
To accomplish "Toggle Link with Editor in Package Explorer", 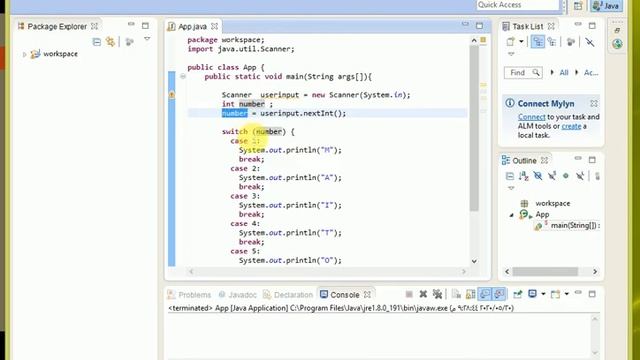I will click(110, 42).
